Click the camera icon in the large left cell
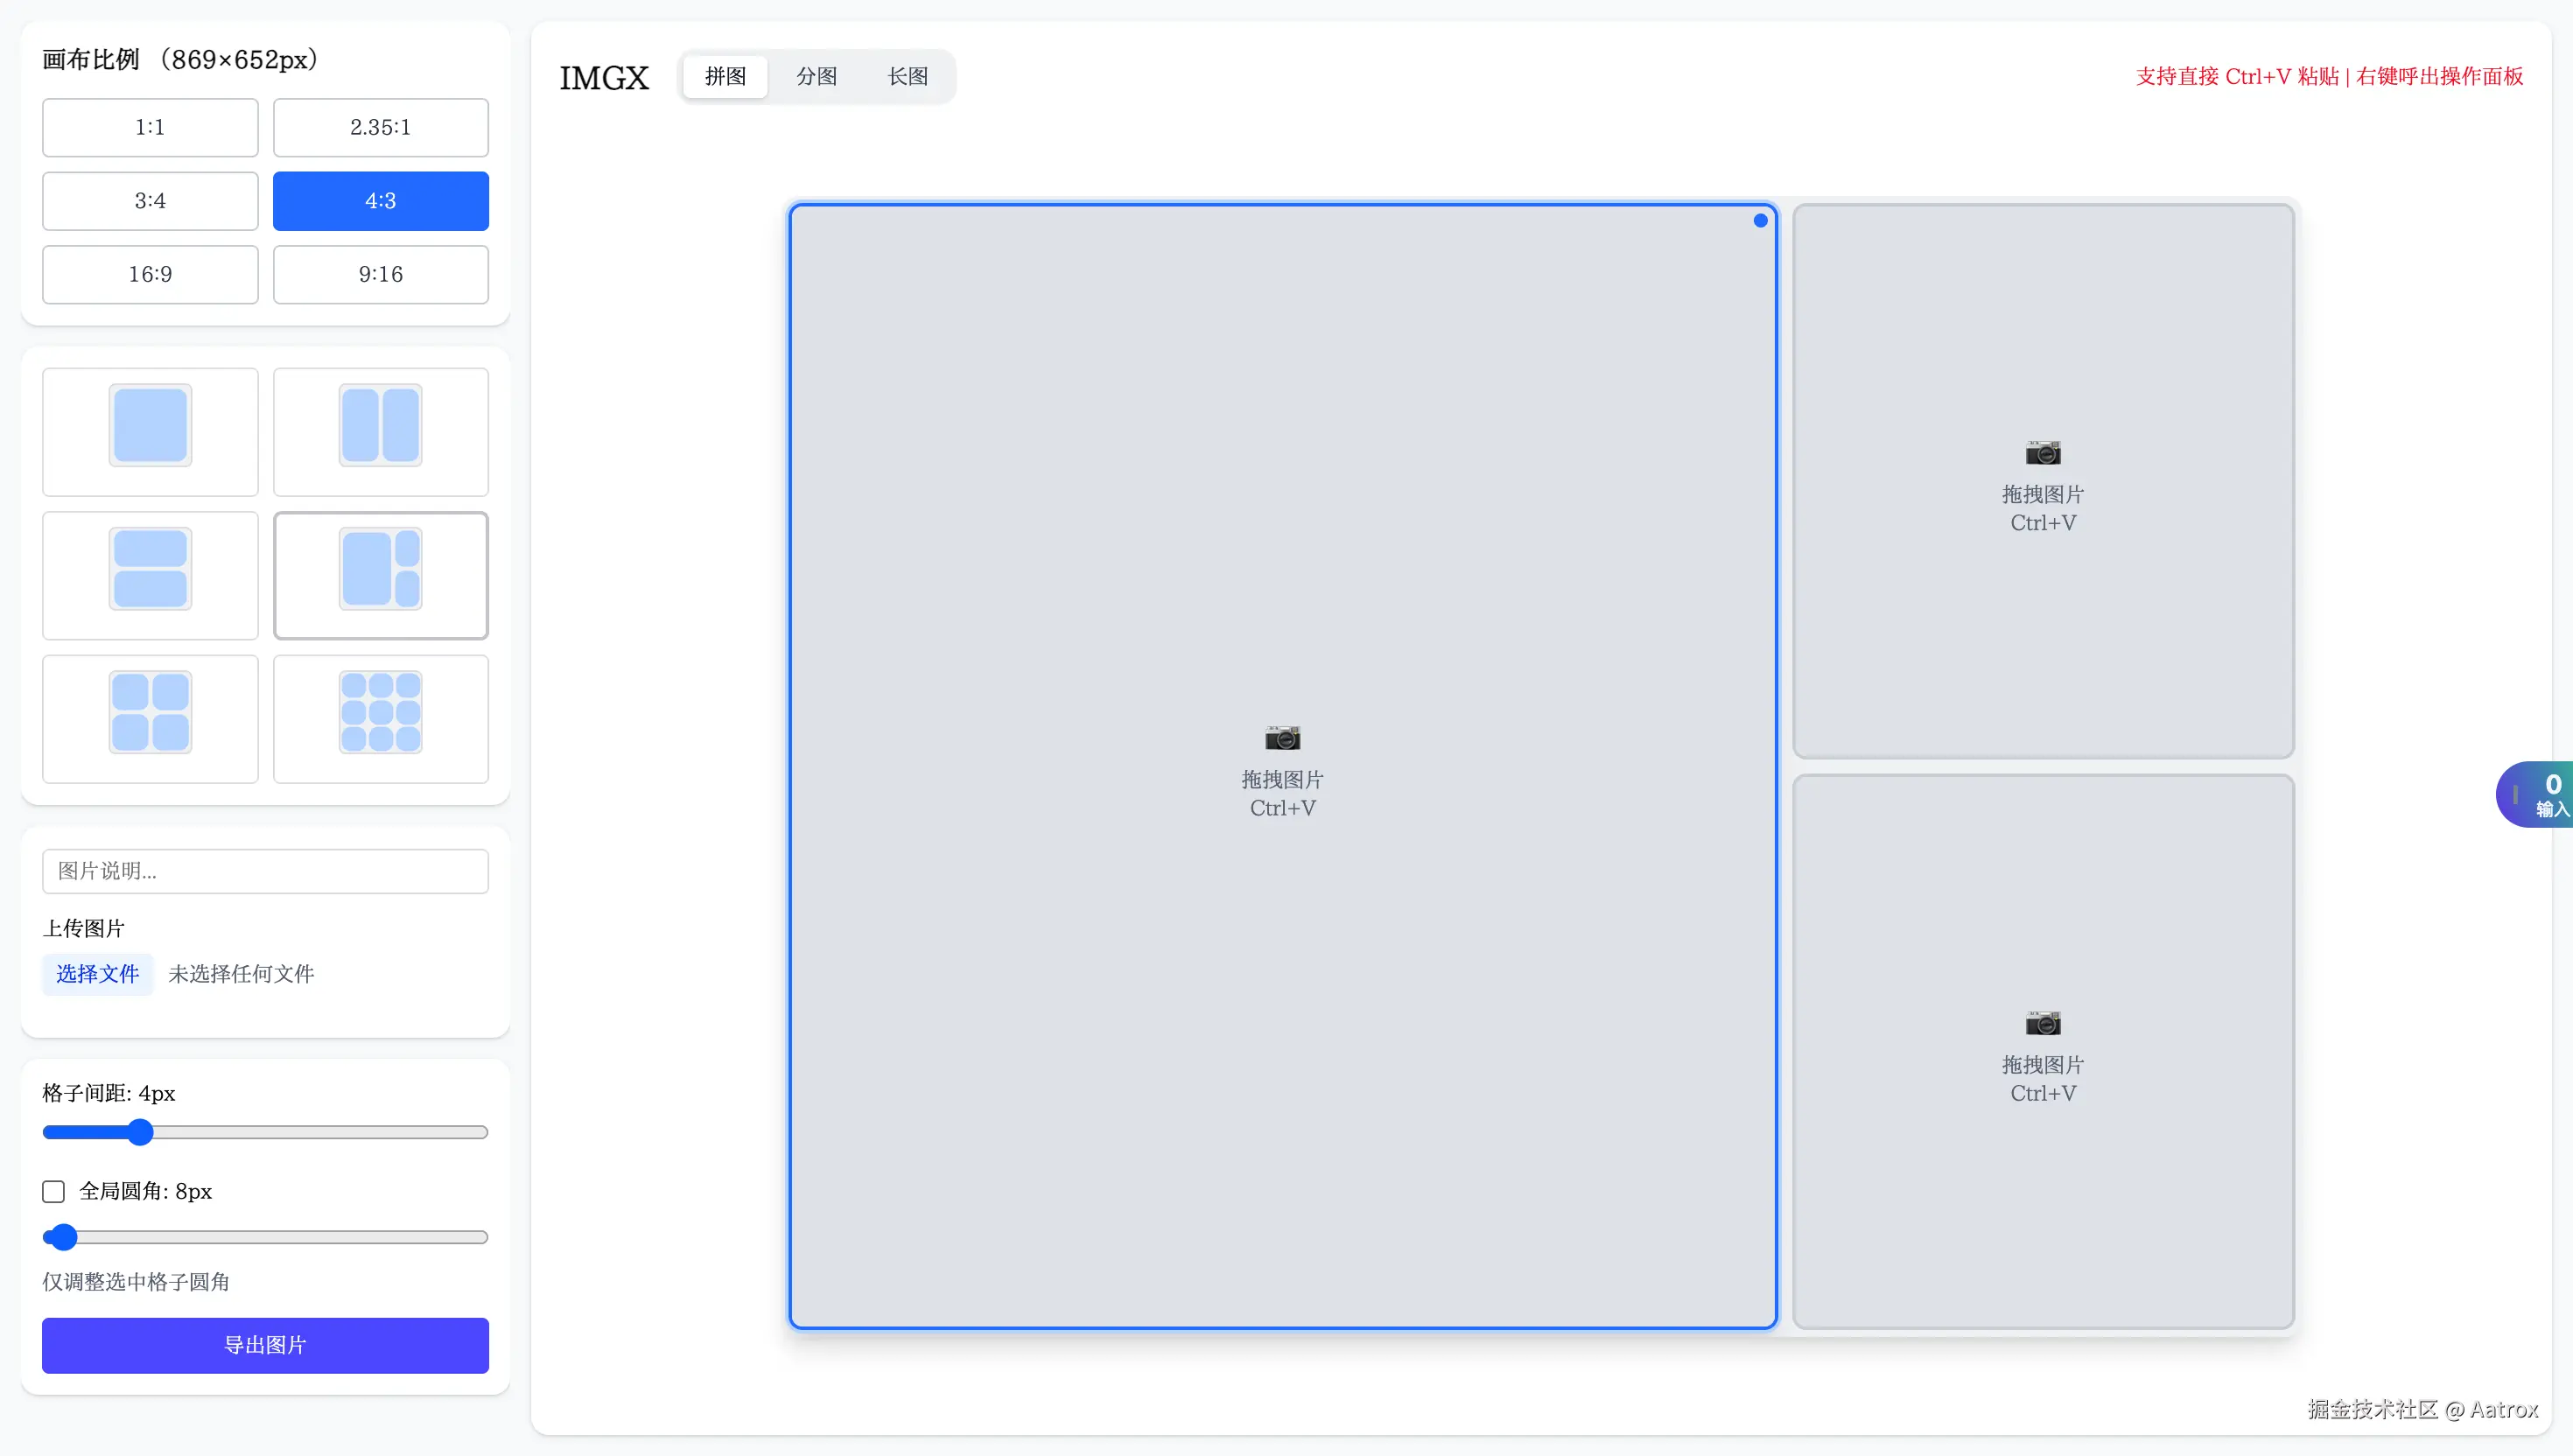Viewport: 2573px width, 1456px height. 1282,738
